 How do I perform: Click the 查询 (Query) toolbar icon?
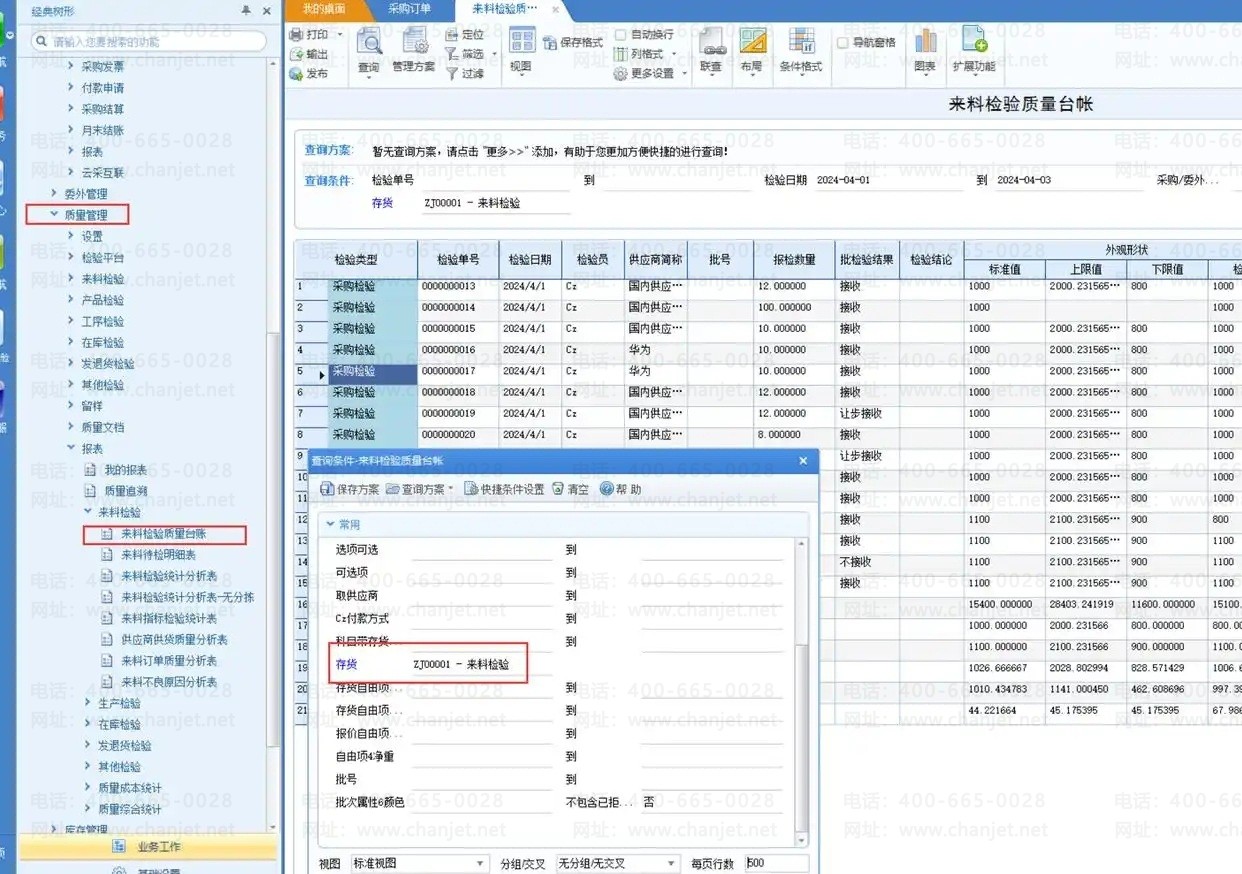point(369,45)
